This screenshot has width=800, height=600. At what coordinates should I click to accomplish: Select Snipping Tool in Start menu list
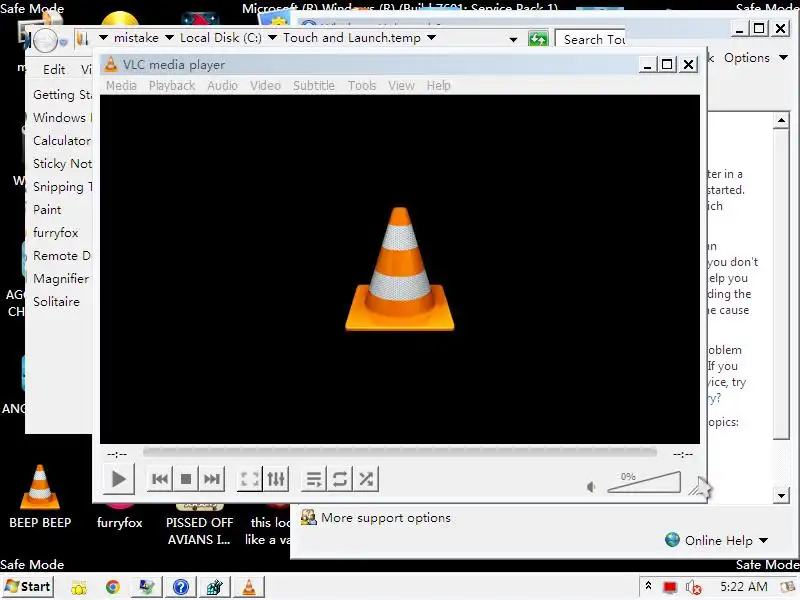60,187
